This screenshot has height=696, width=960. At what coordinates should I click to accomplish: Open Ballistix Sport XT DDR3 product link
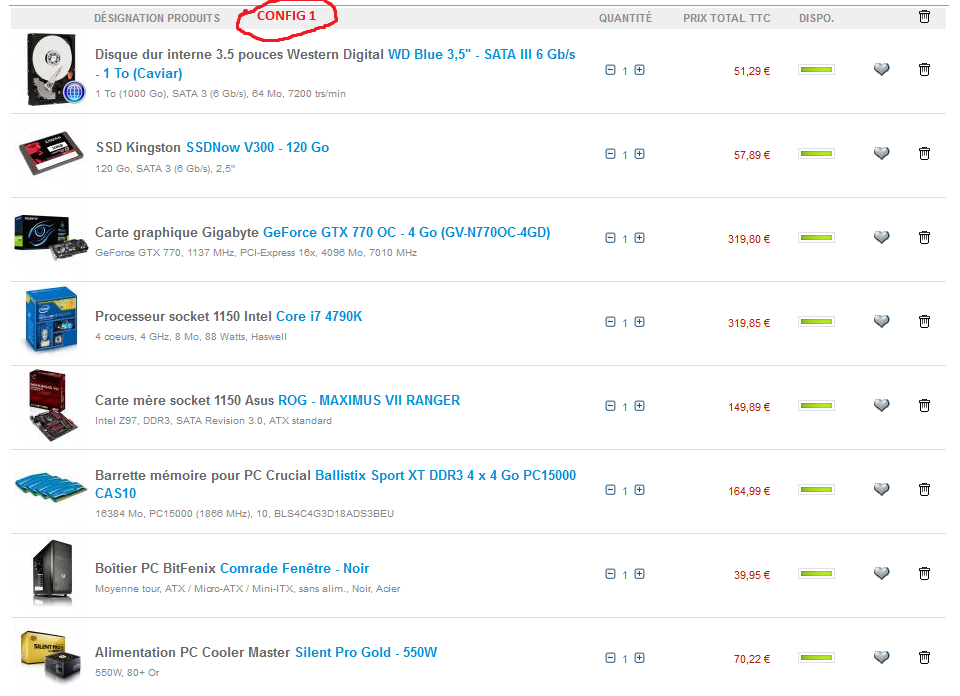pos(445,476)
